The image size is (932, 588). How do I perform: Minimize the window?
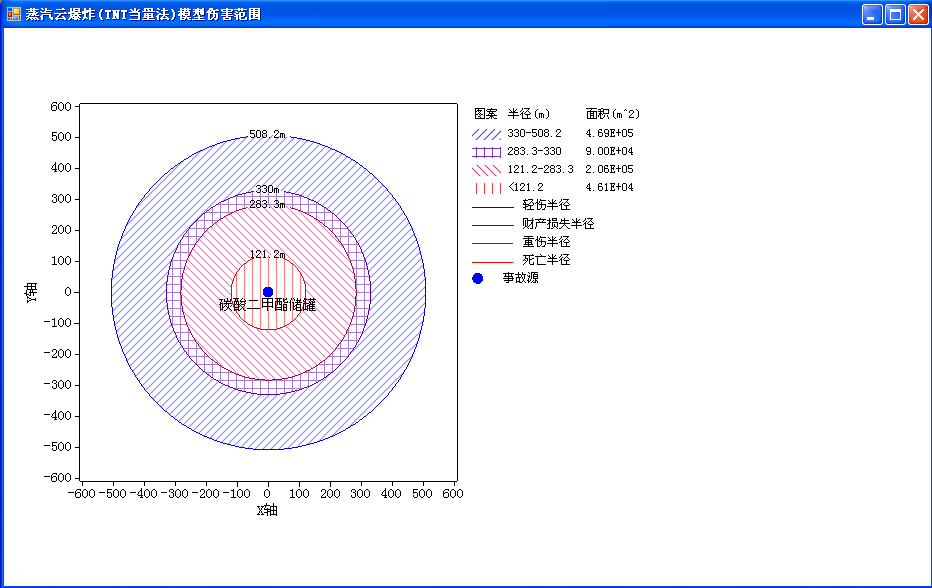872,14
